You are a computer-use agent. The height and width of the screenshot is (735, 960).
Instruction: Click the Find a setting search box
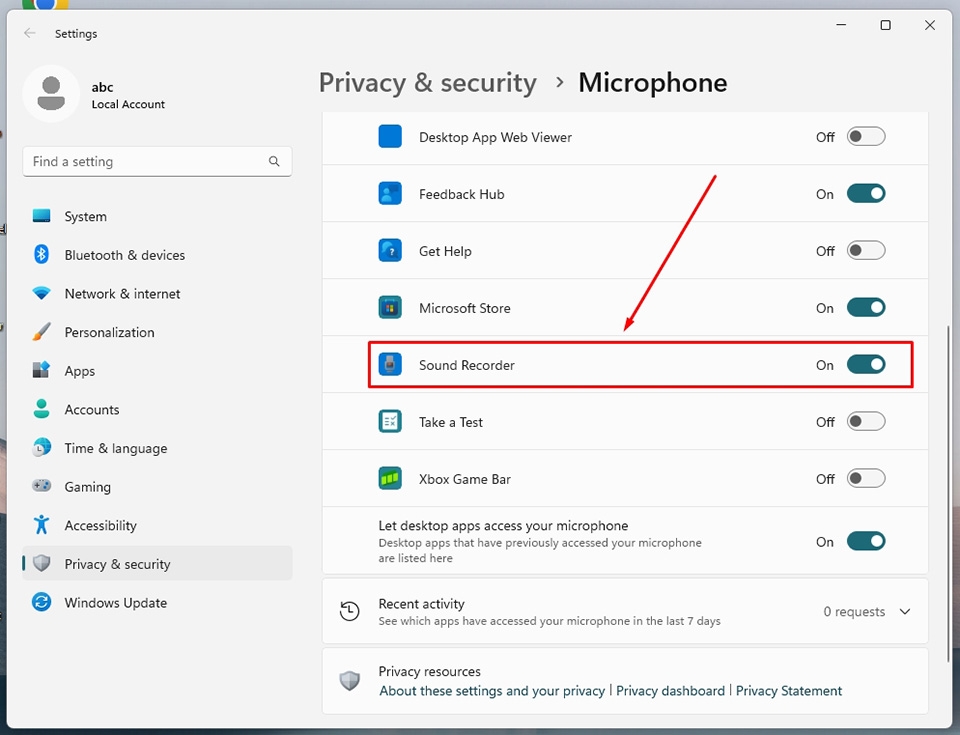[x=157, y=161]
